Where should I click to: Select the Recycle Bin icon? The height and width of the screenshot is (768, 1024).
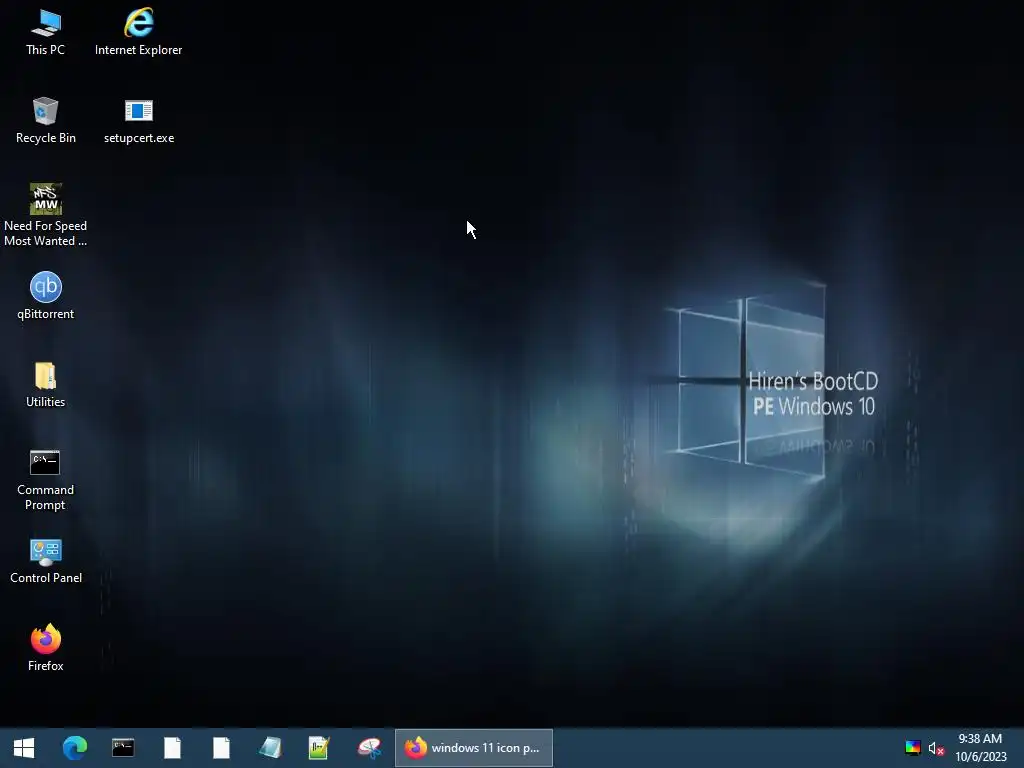tap(45, 121)
